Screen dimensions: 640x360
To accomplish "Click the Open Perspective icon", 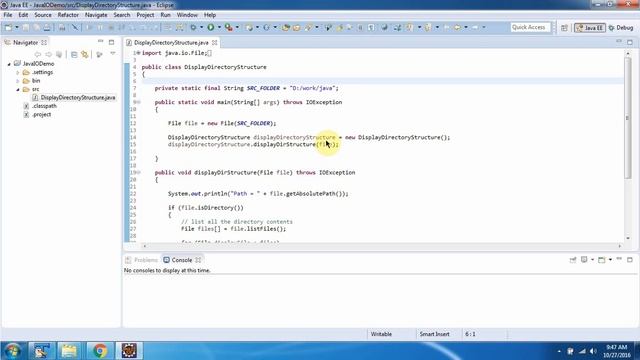I will pos(564,28).
